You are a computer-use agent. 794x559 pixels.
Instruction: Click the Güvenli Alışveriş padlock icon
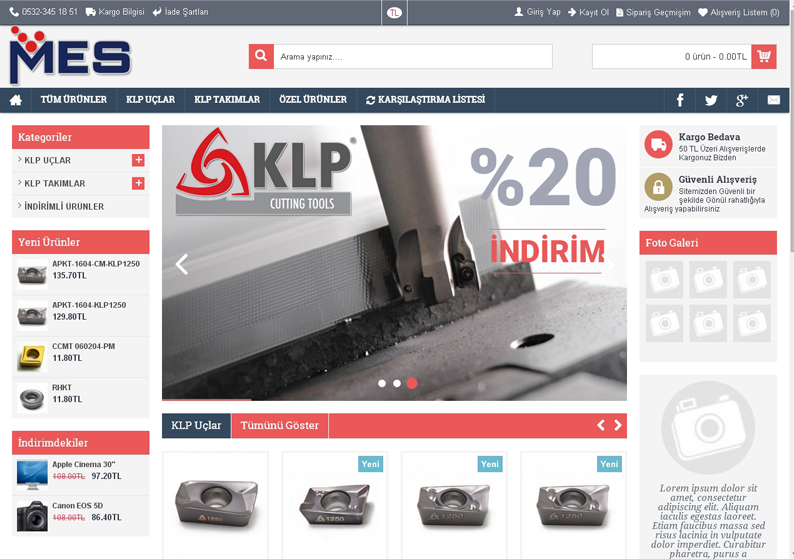pos(658,187)
